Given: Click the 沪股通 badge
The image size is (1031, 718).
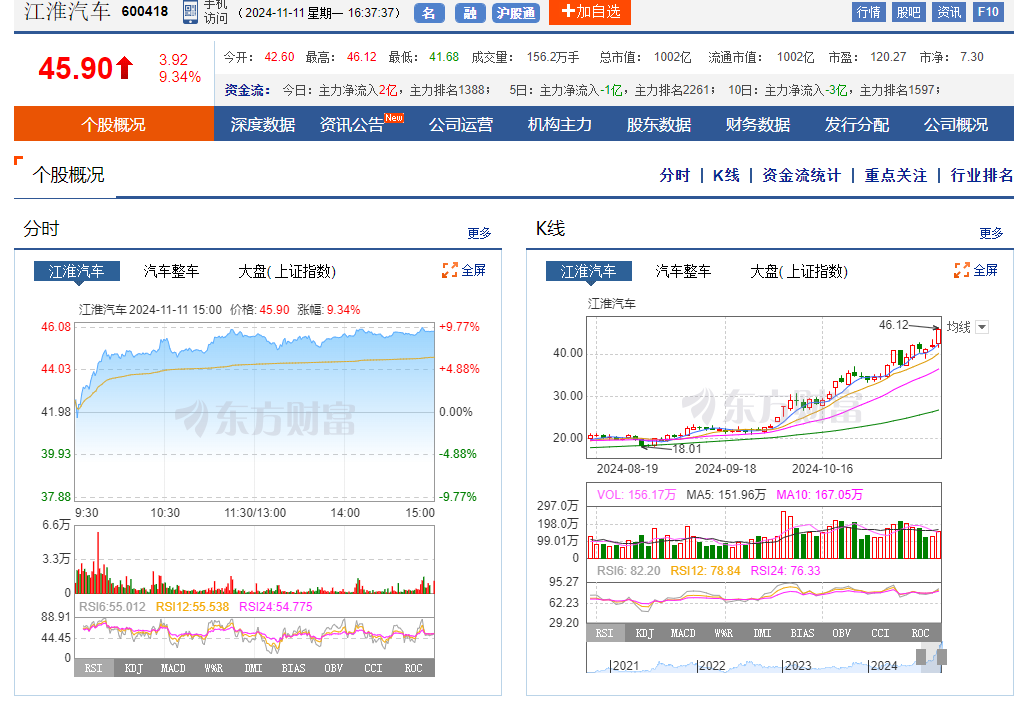Looking at the screenshot, I should tap(516, 12).
